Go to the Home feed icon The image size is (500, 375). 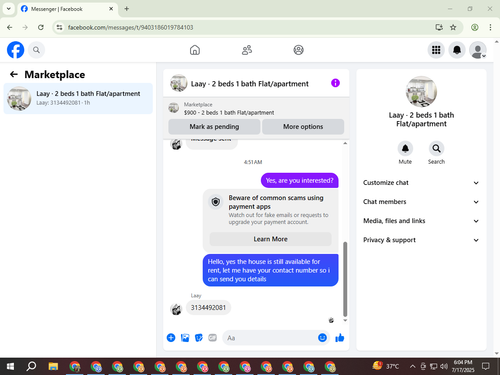coord(195,50)
